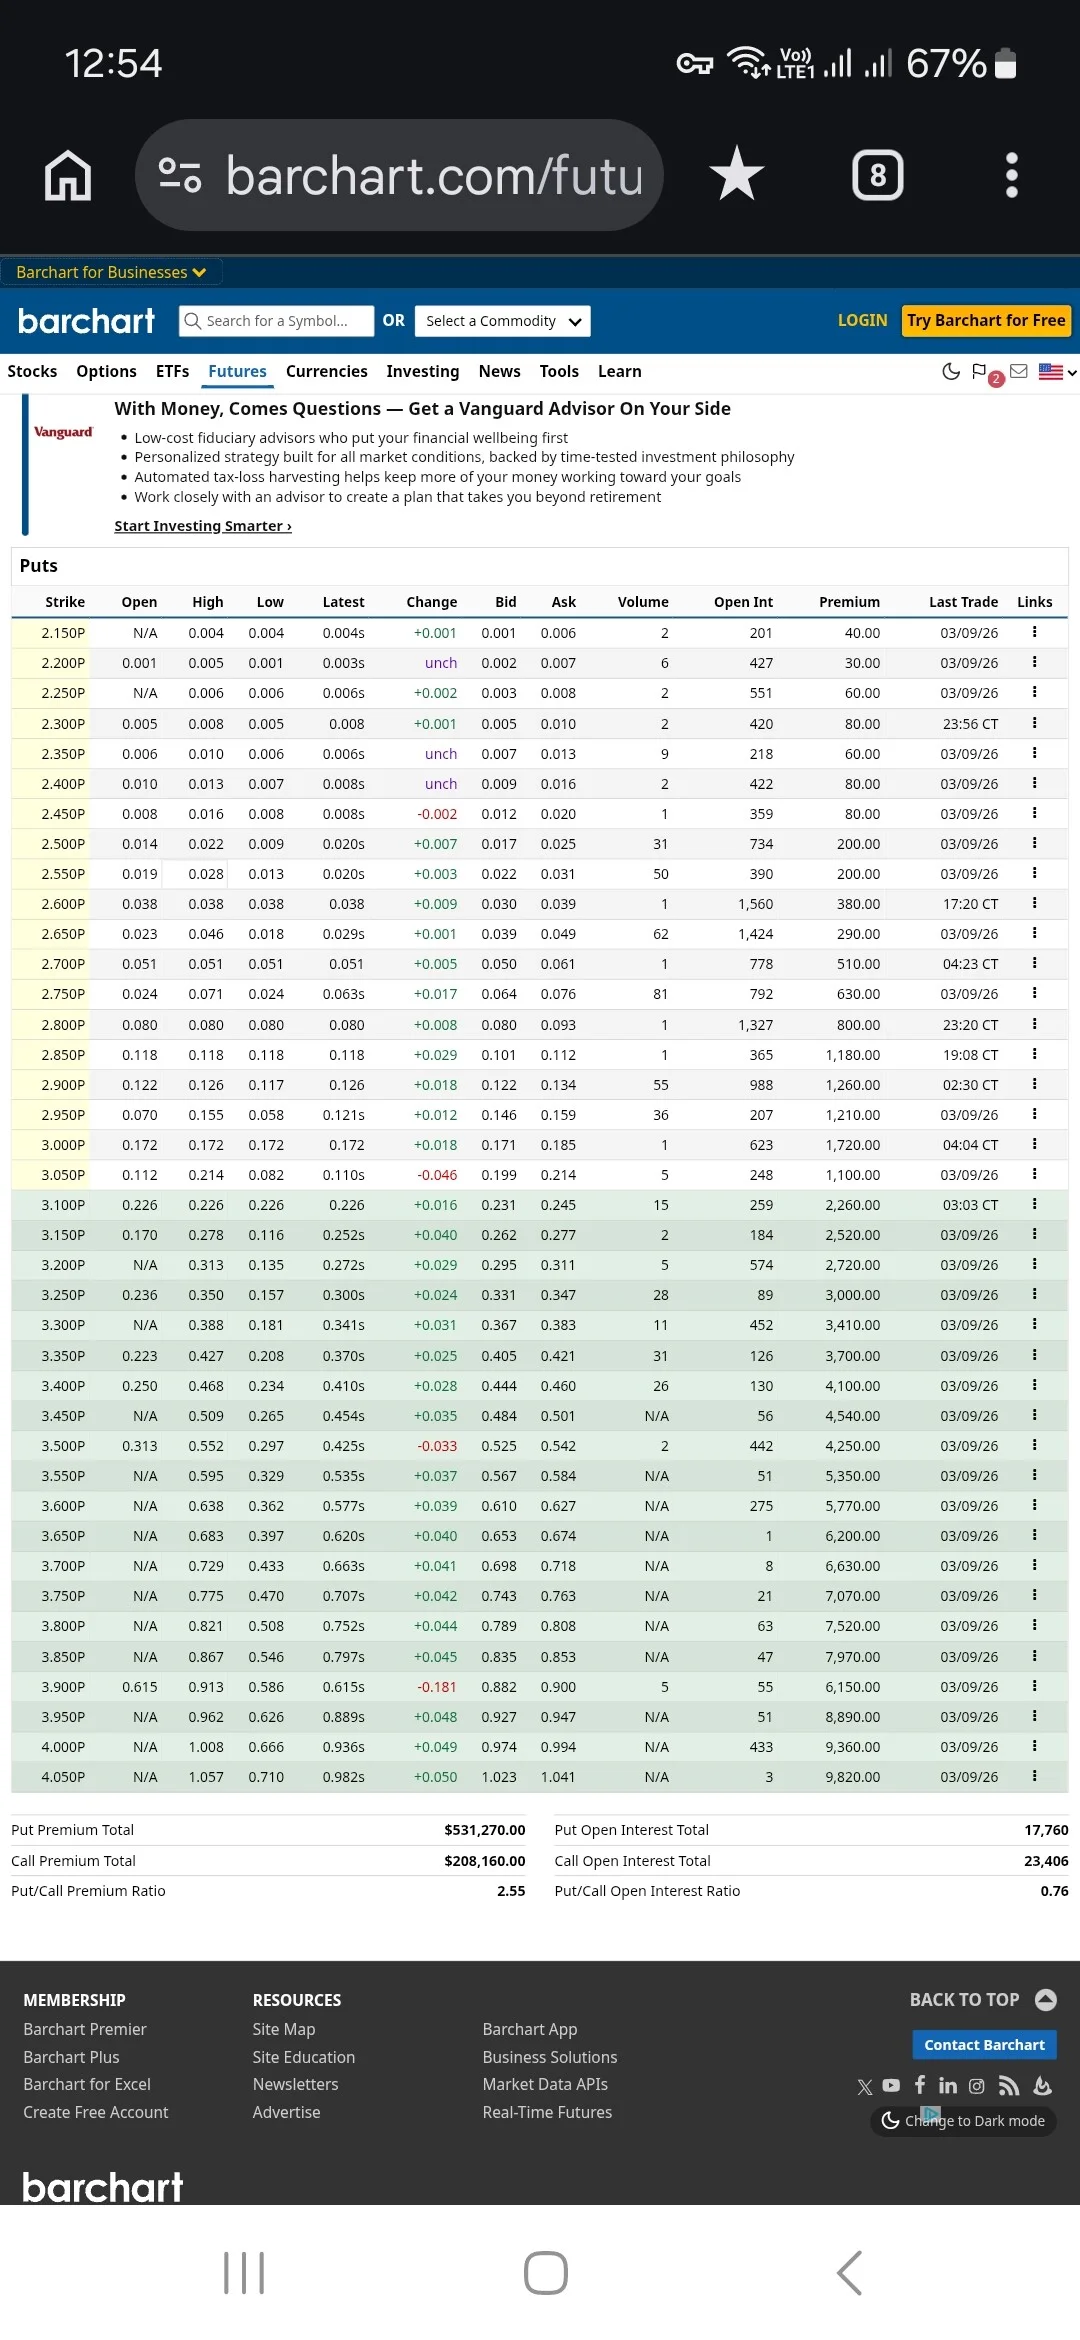The width and height of the screenshot is (1080, 2340).
Task: Open US flag country selector
Action: coord(1057,372)
